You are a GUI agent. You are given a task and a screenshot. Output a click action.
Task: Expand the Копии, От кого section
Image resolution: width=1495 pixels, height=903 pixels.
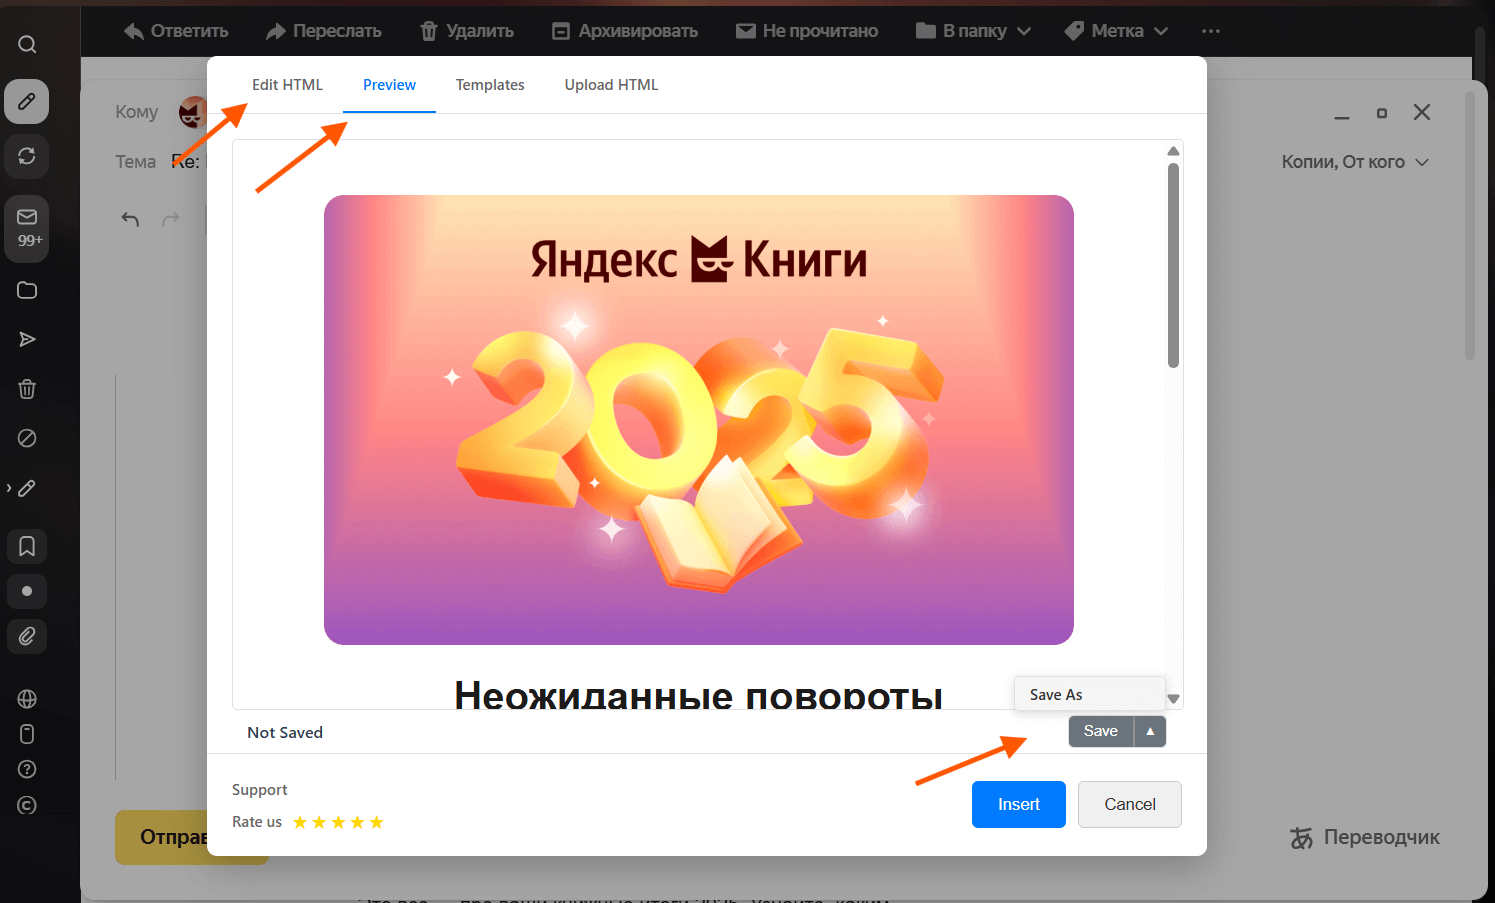pyautogui.click(x=1356, y=161)
